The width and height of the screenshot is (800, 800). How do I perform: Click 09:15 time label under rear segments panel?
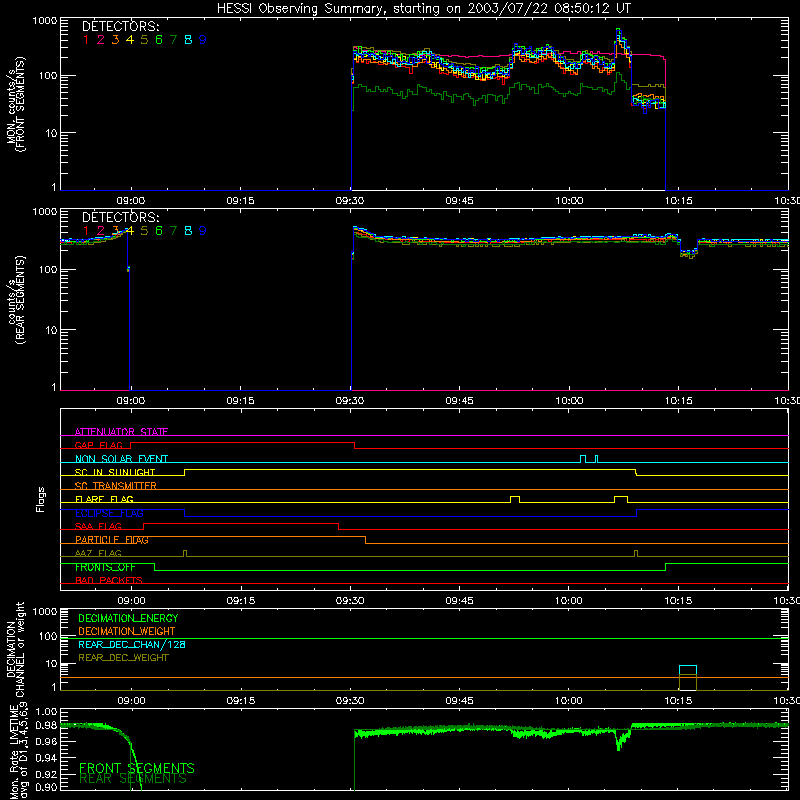240,401
